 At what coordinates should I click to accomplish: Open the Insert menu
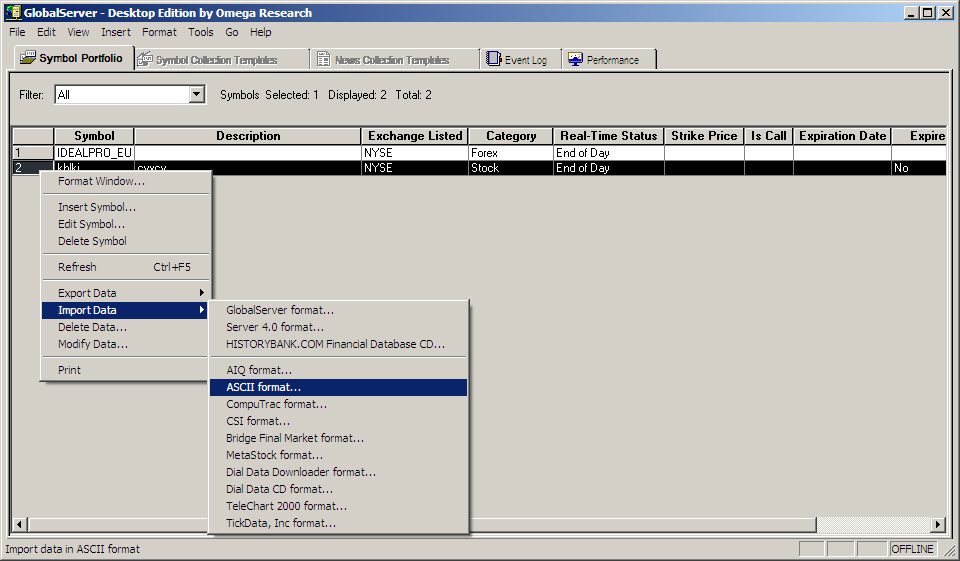116,32
